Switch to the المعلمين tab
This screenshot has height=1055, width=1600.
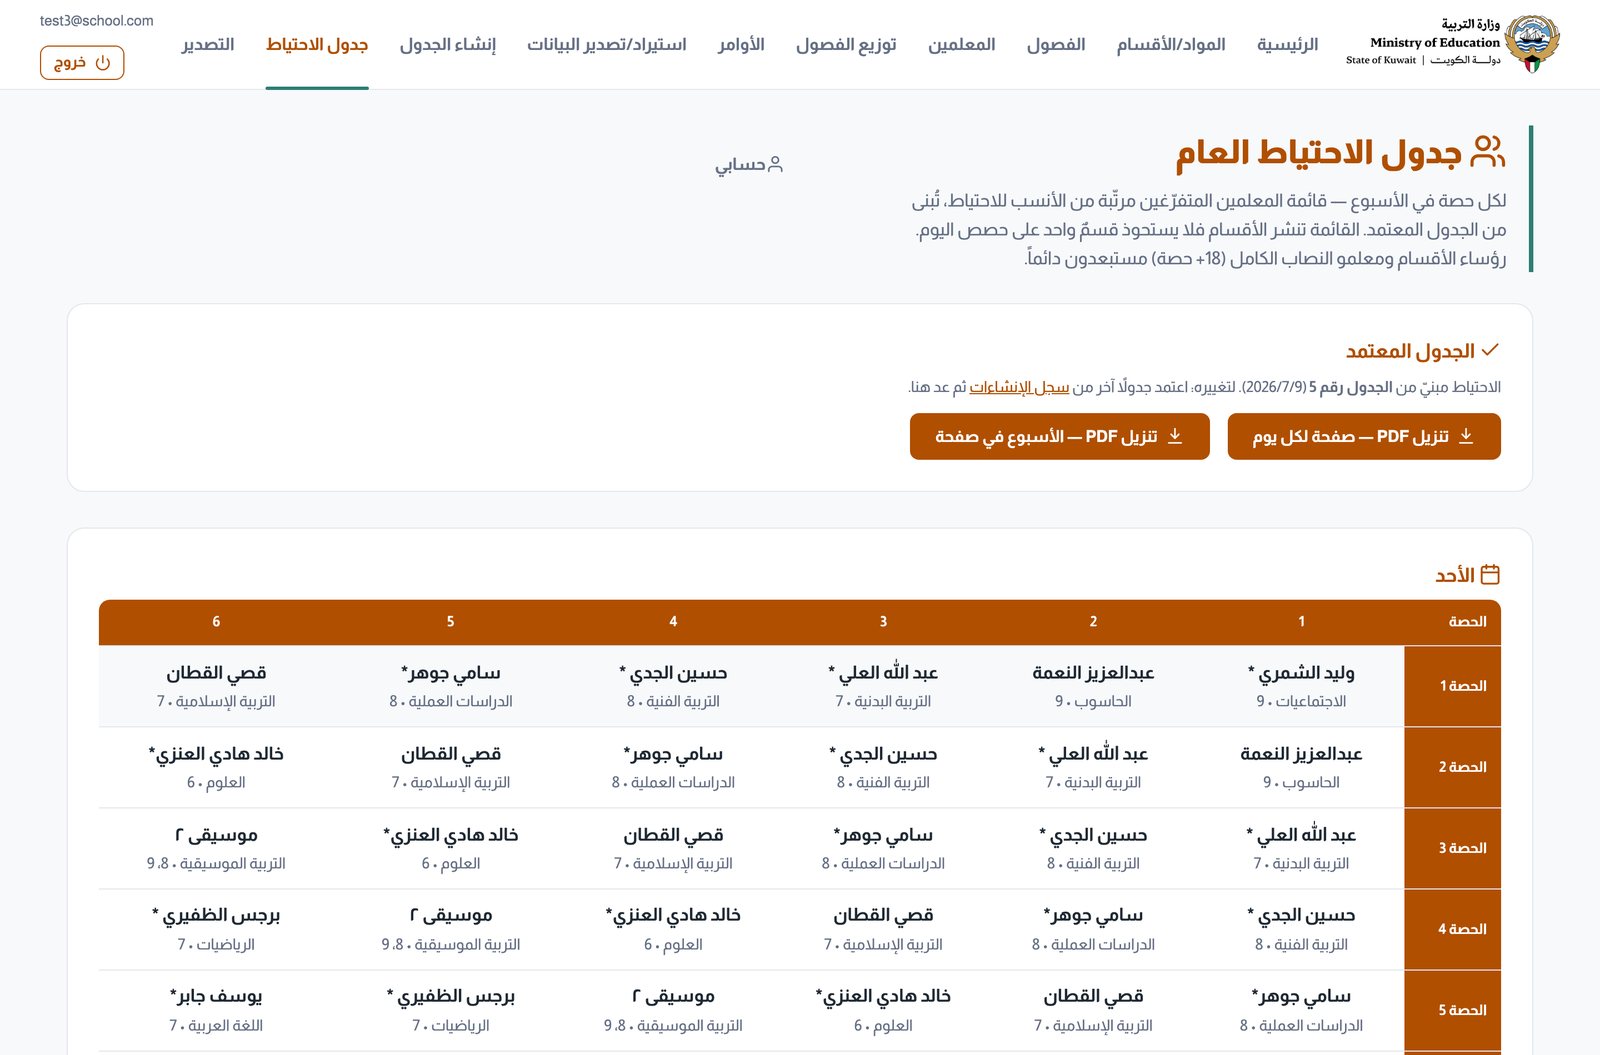[961, 45]
